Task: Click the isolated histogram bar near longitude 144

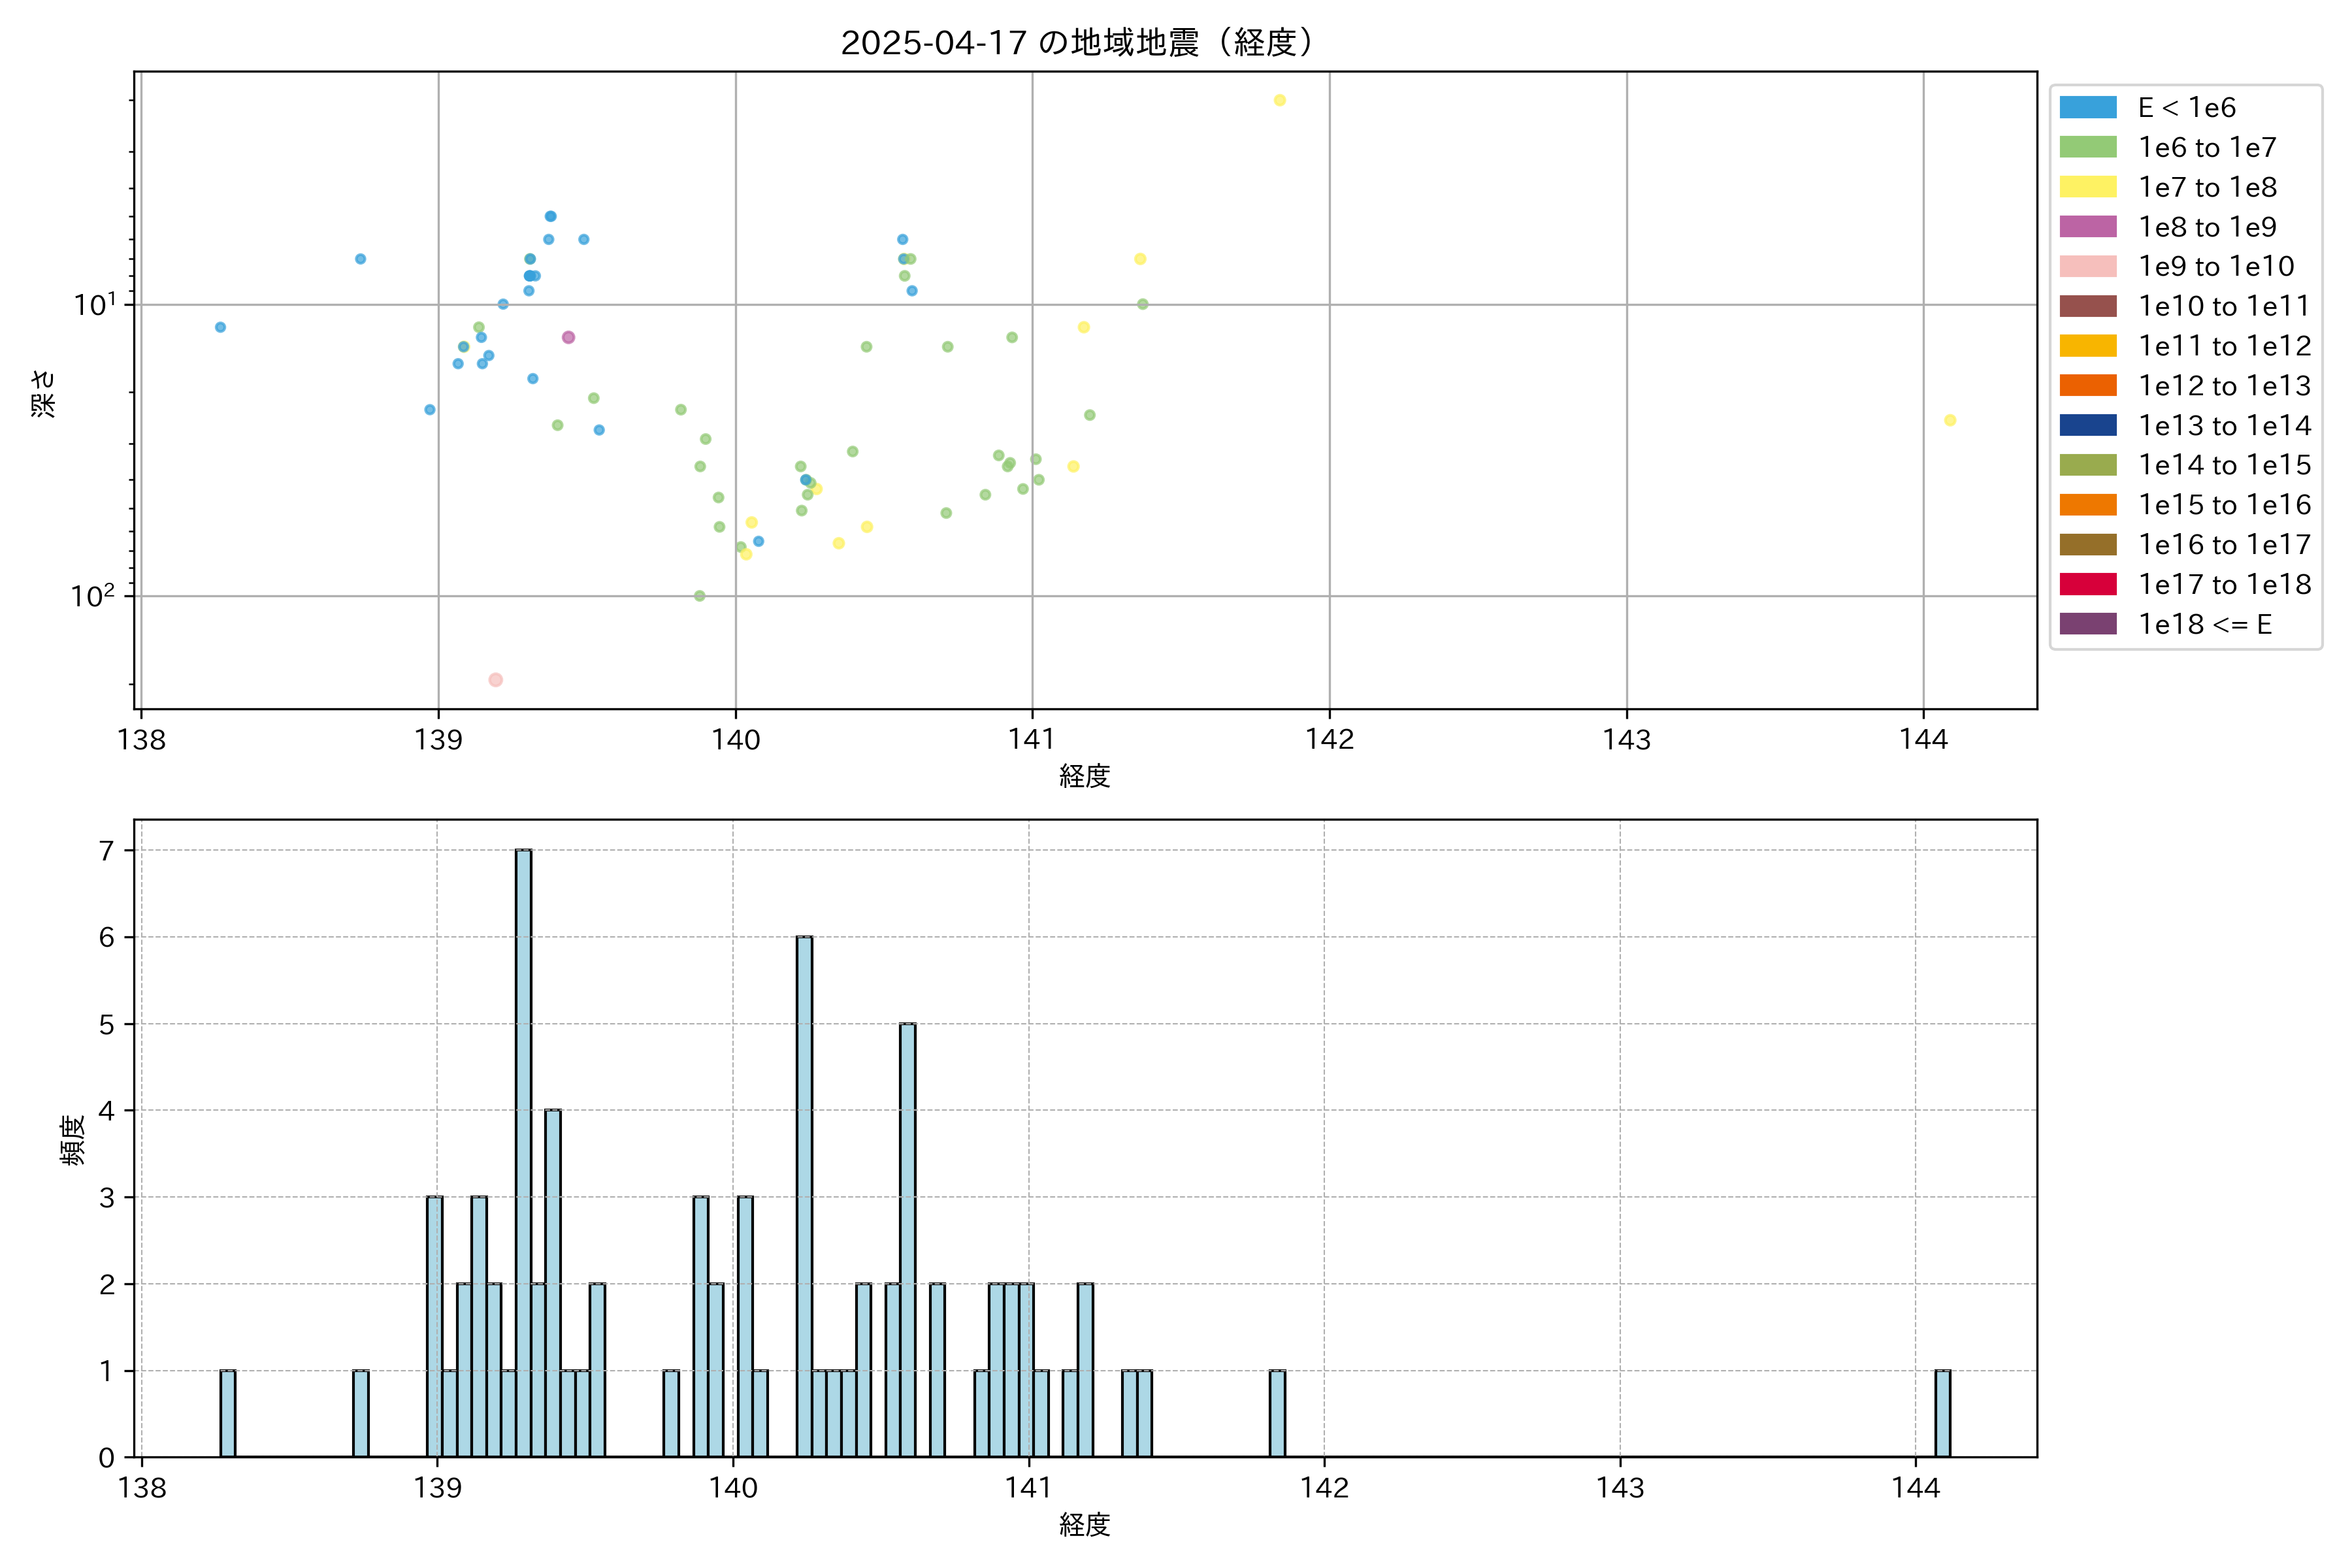Action: (1942, 1413)
